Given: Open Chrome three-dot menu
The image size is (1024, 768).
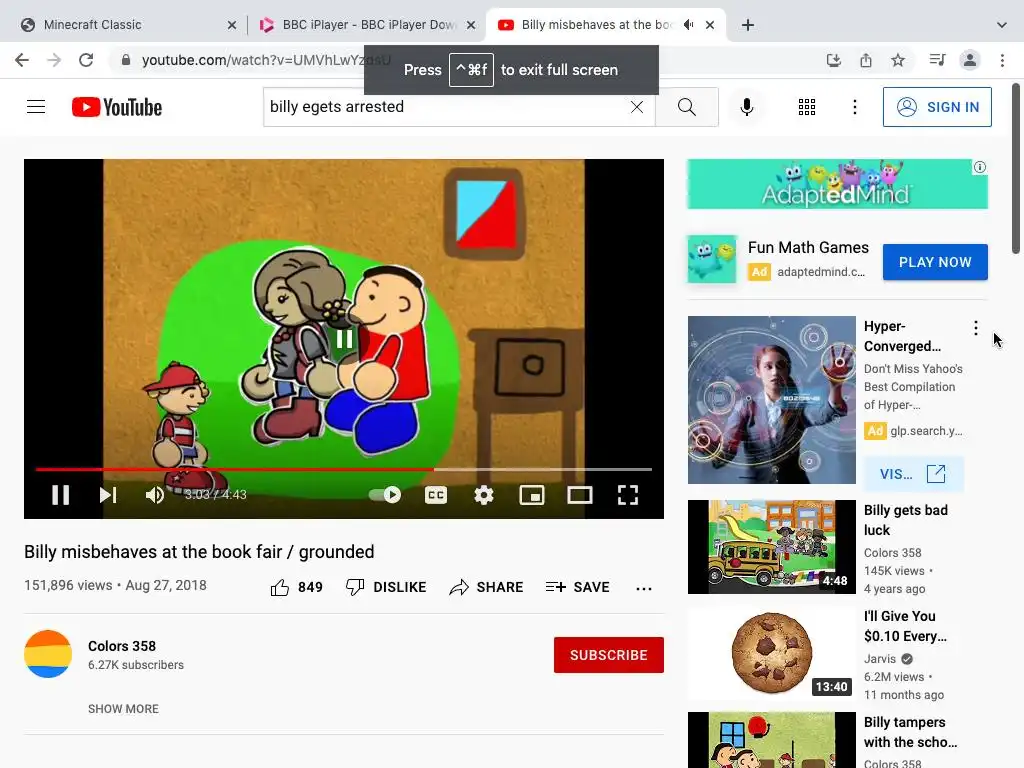Looking at the screenshot, I should (1002, 60).
